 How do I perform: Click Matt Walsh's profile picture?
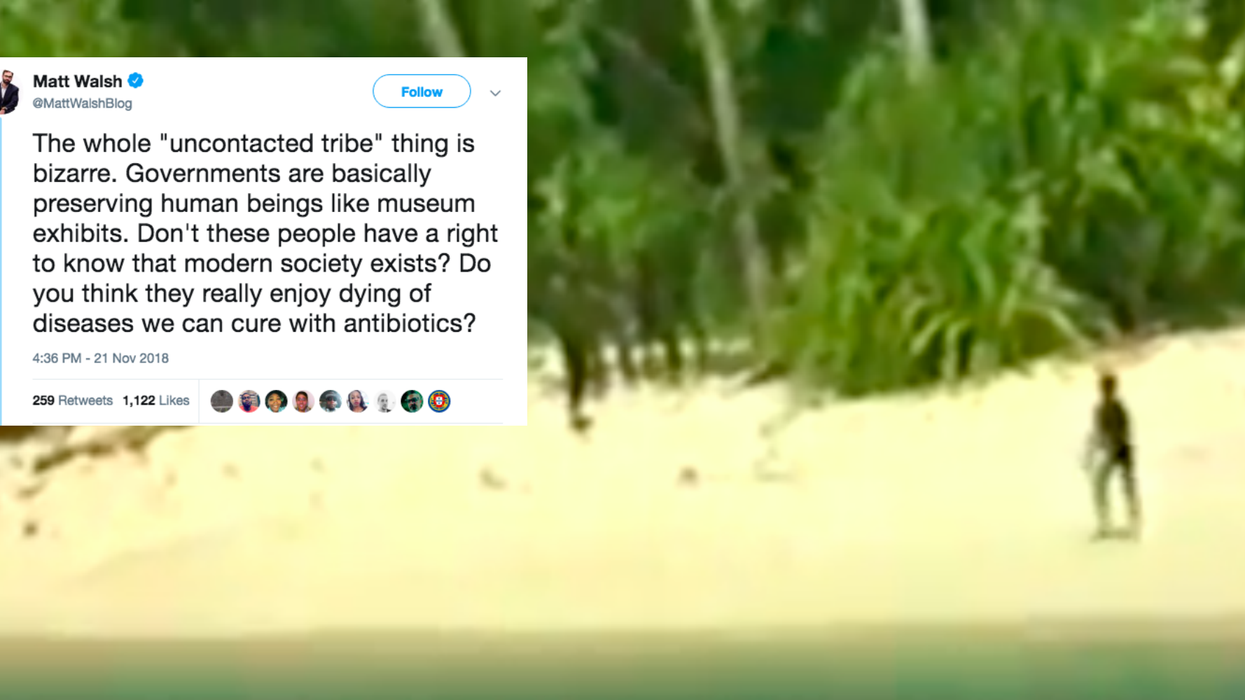pos(9,92)
